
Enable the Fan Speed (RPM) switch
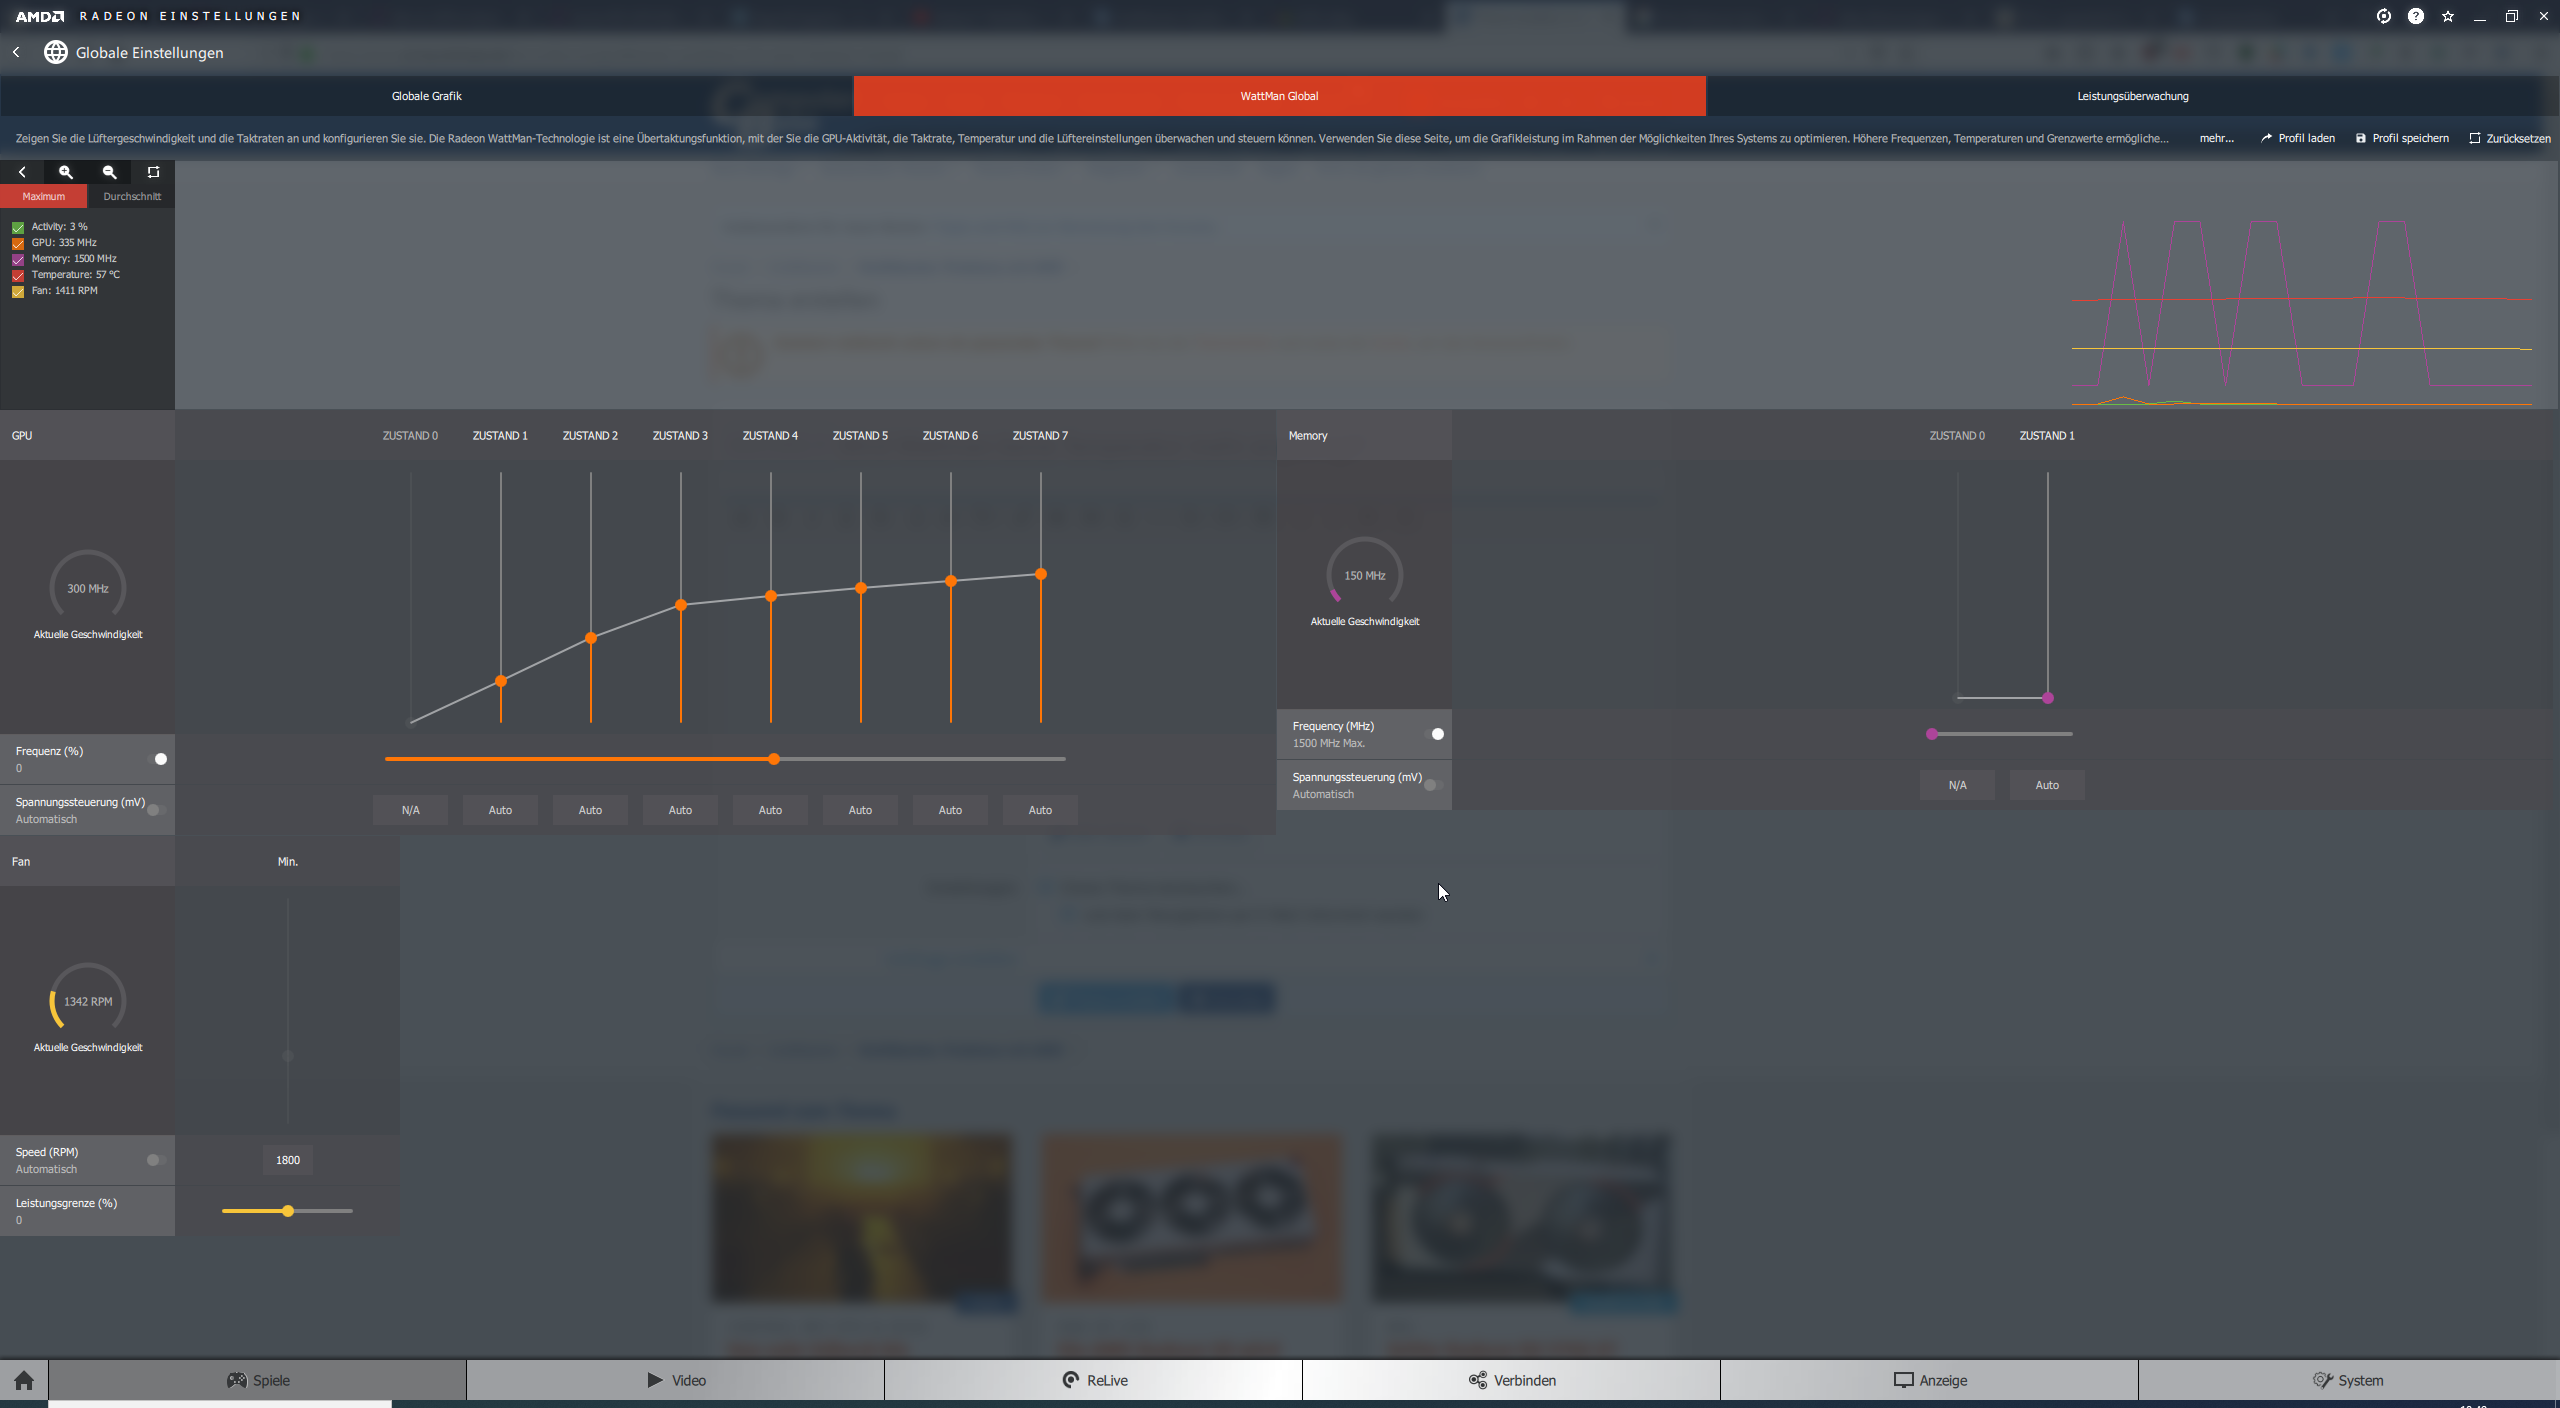(x=155, y=1160)
